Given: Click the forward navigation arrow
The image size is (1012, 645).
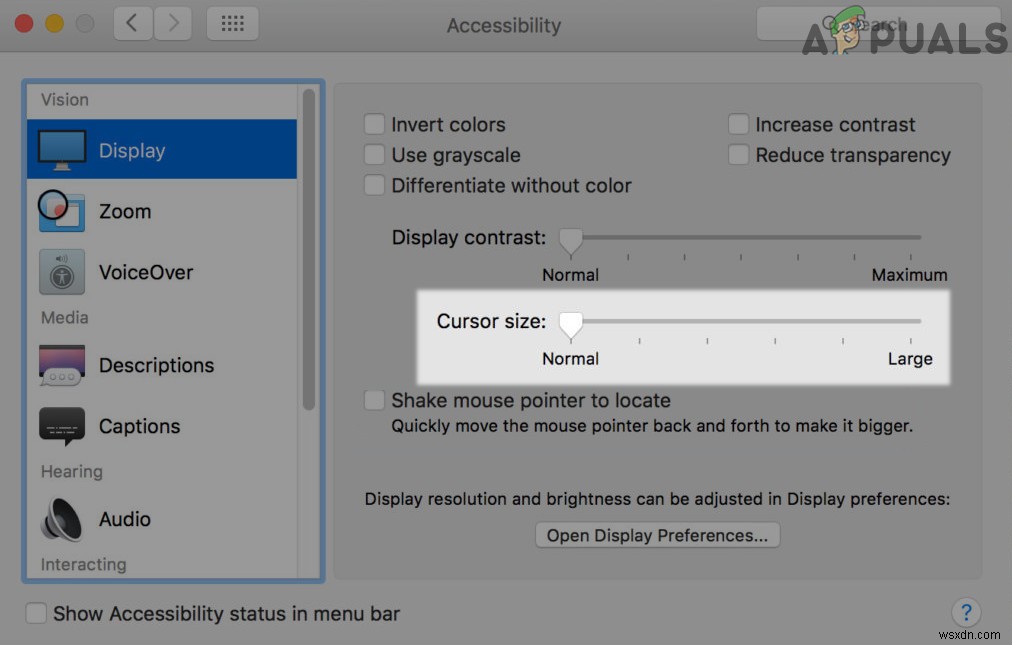Looking at the screenshot, I should click(172, 23).
